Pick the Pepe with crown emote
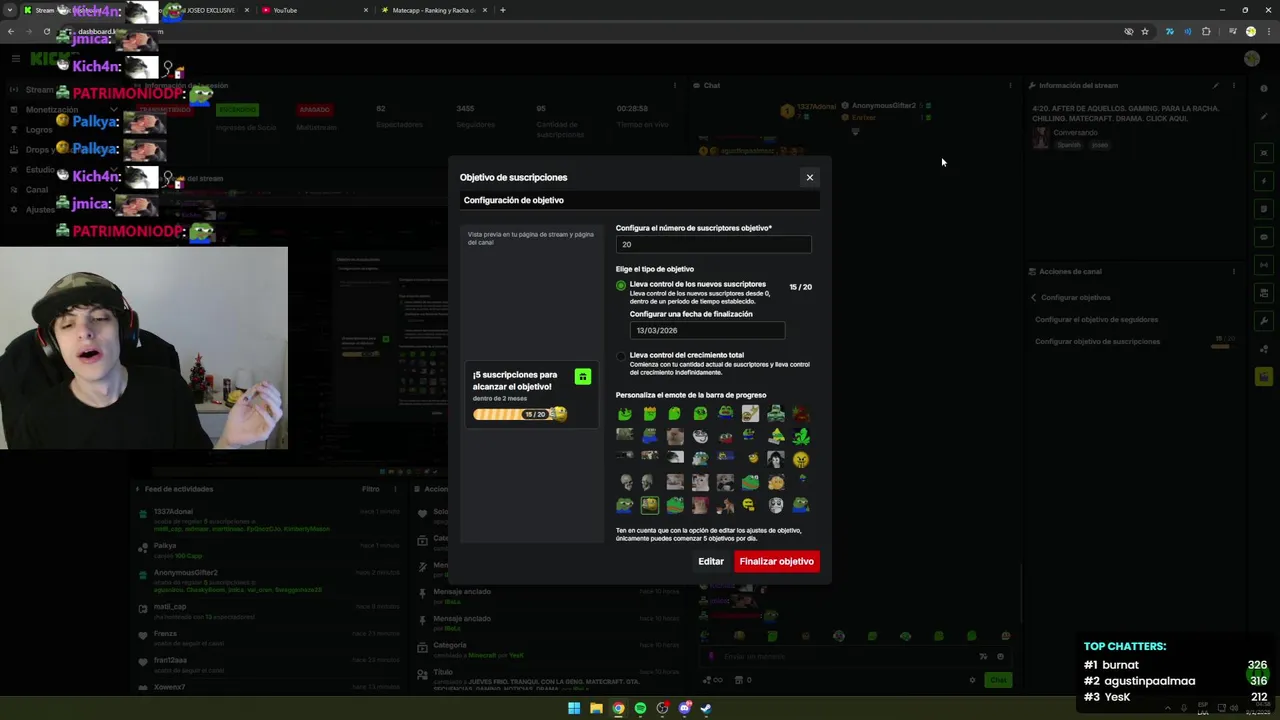Screen dimensions: 1280x720 pyautogui.click(x=650, y=413)
